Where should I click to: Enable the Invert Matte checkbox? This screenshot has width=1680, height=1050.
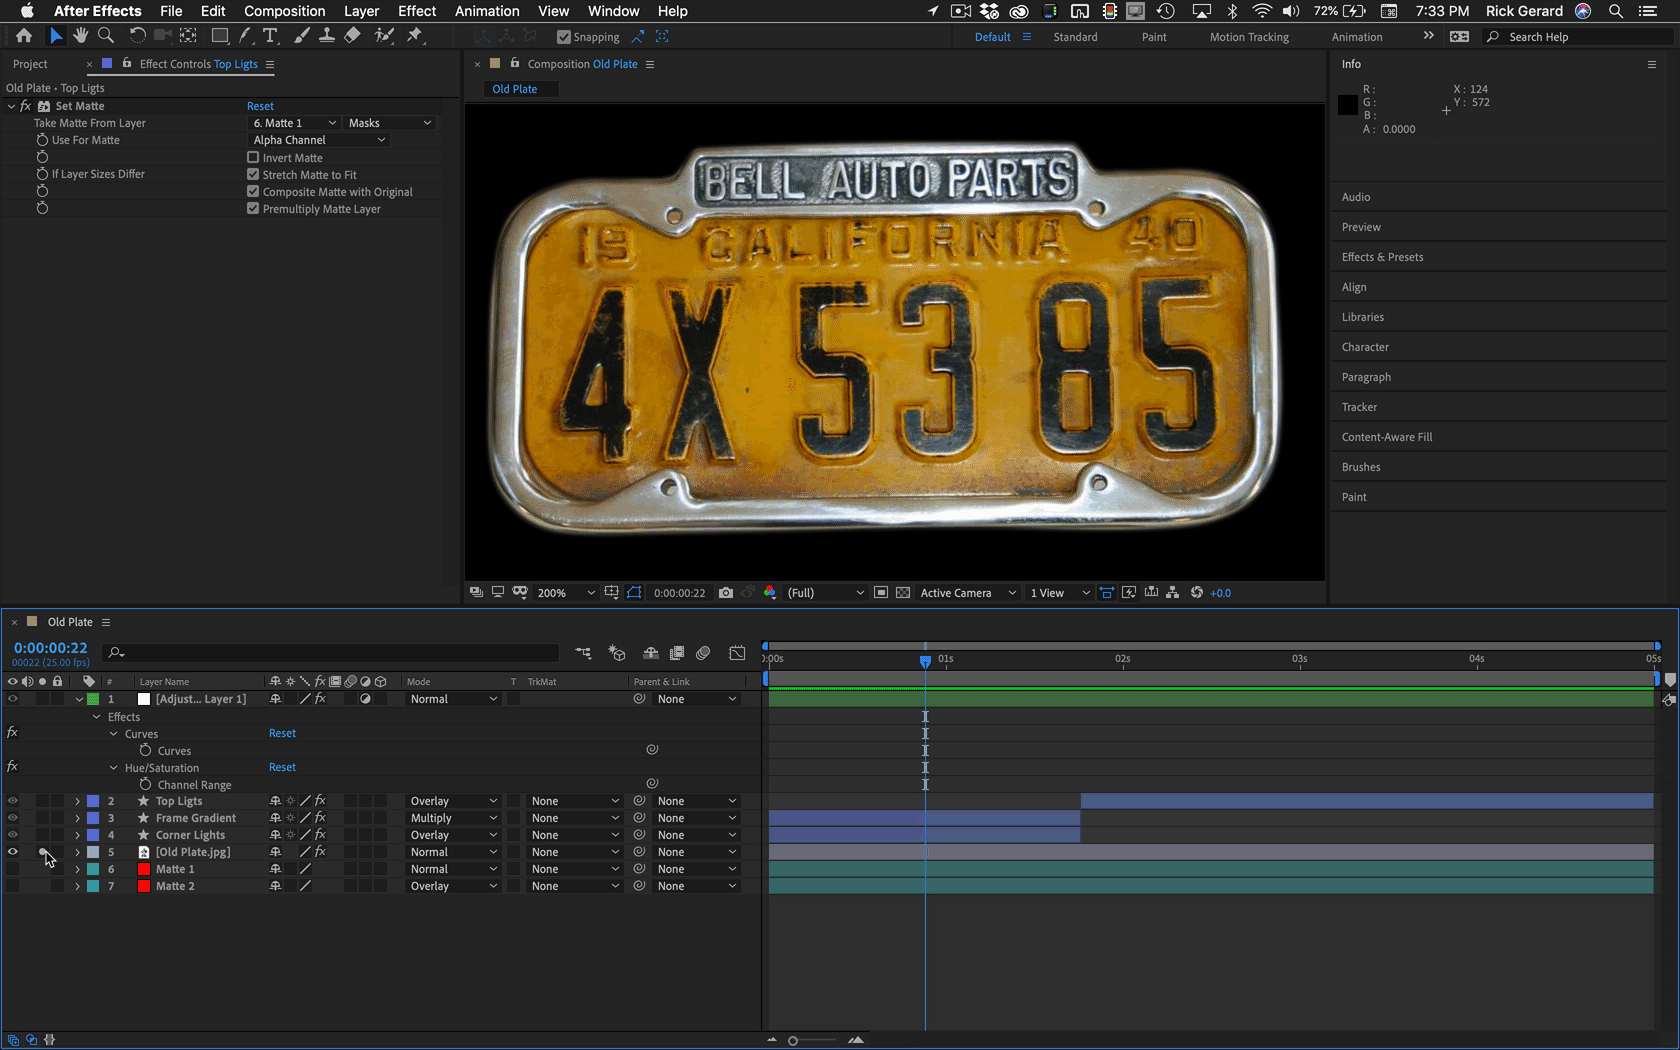253,158
